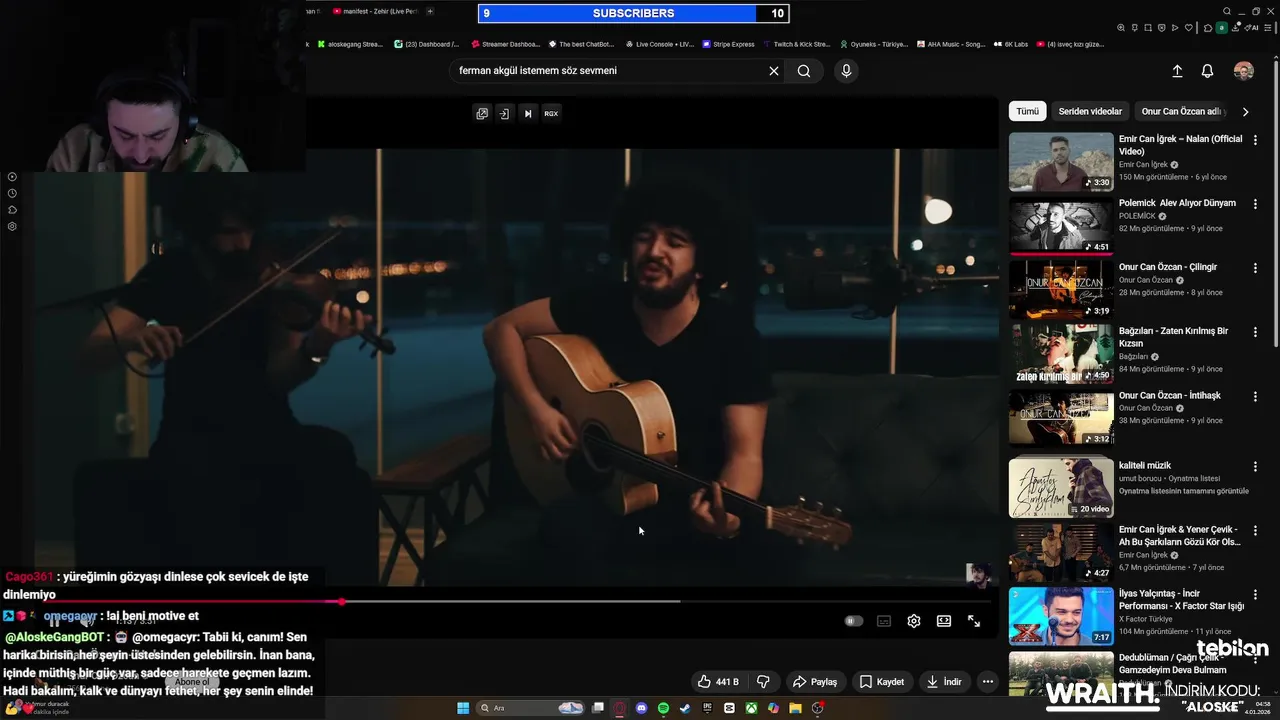Open the Streamer Dashboard bookmark
The image size is (1280, 720).
click(x=505, y=44)
